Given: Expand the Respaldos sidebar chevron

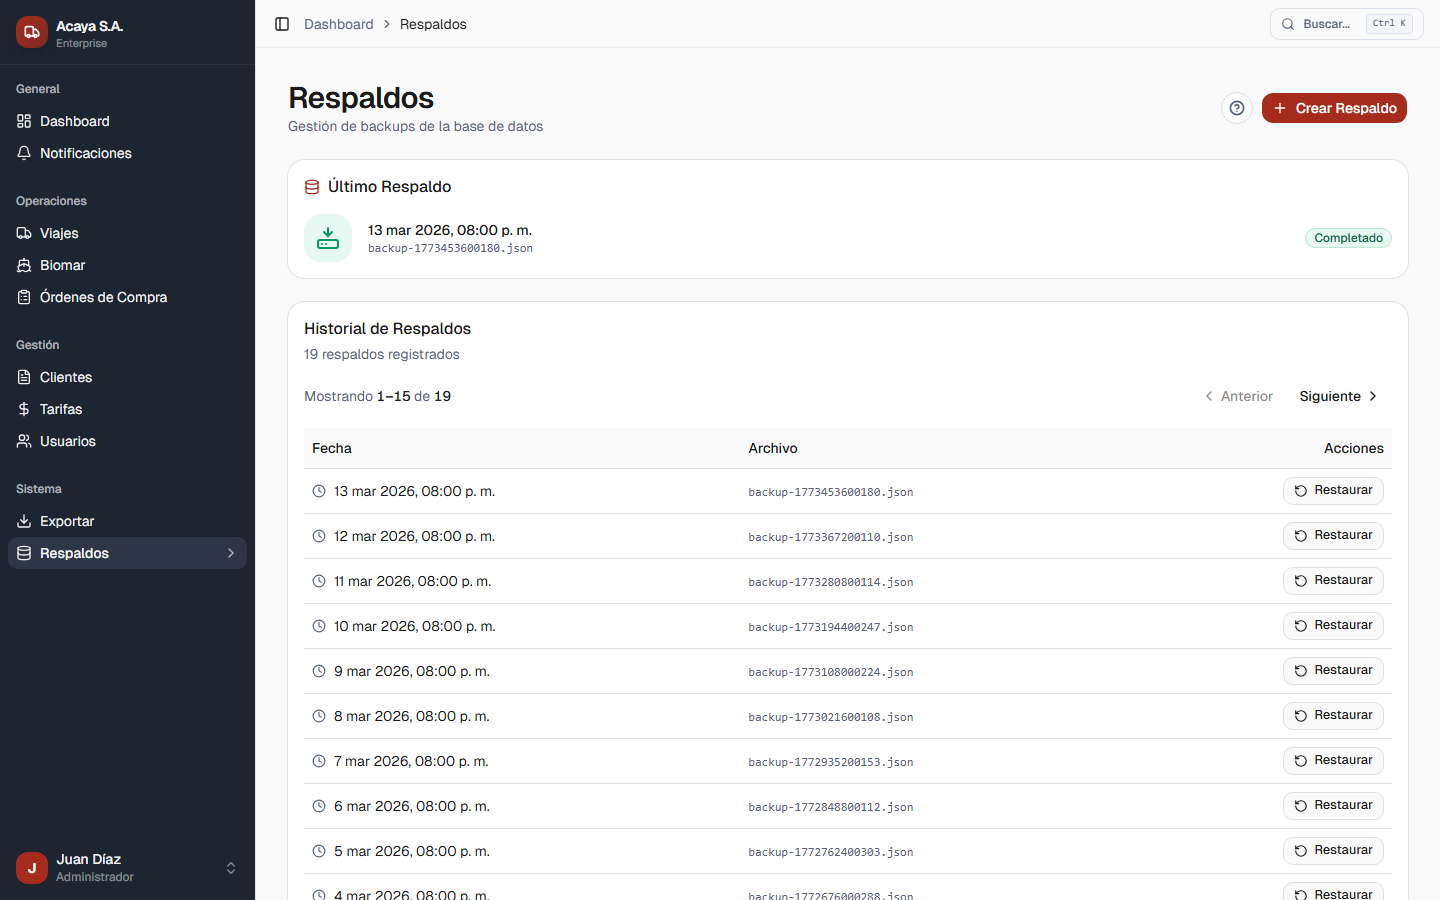Looking at the screenshot, I should [231, 553].
